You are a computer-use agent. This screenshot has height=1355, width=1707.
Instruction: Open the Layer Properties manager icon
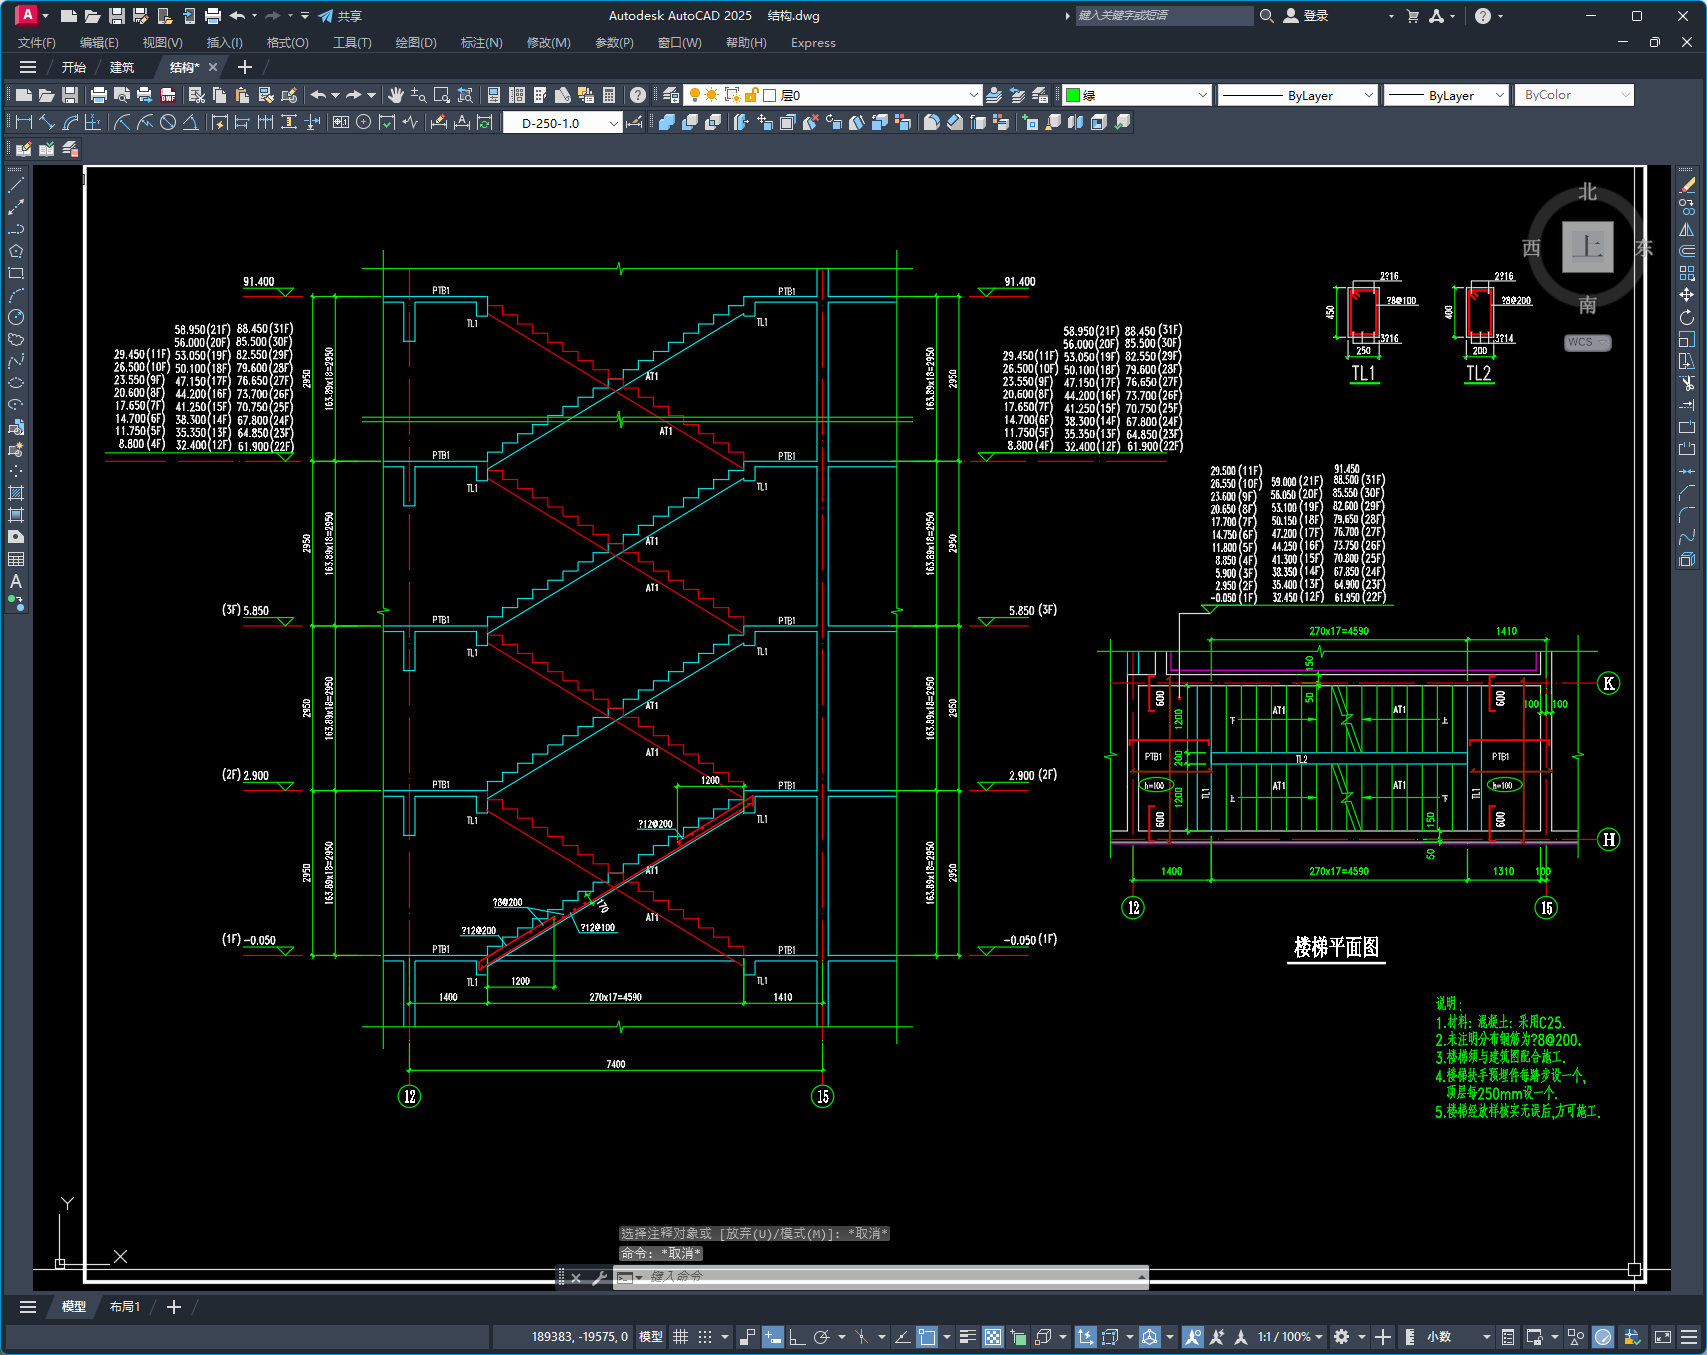(671, 95)
